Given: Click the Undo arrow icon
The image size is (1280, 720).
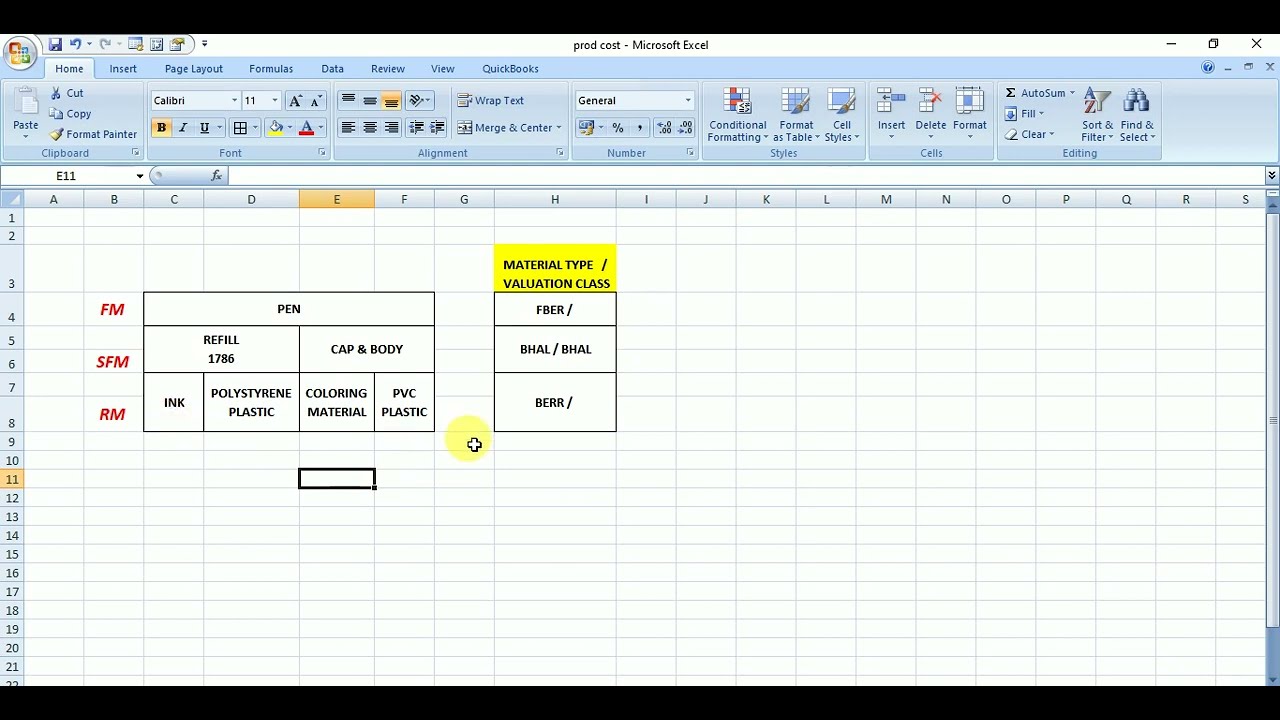Looking at the screenshot, I should pyautogui.click(x=75, y=44).
